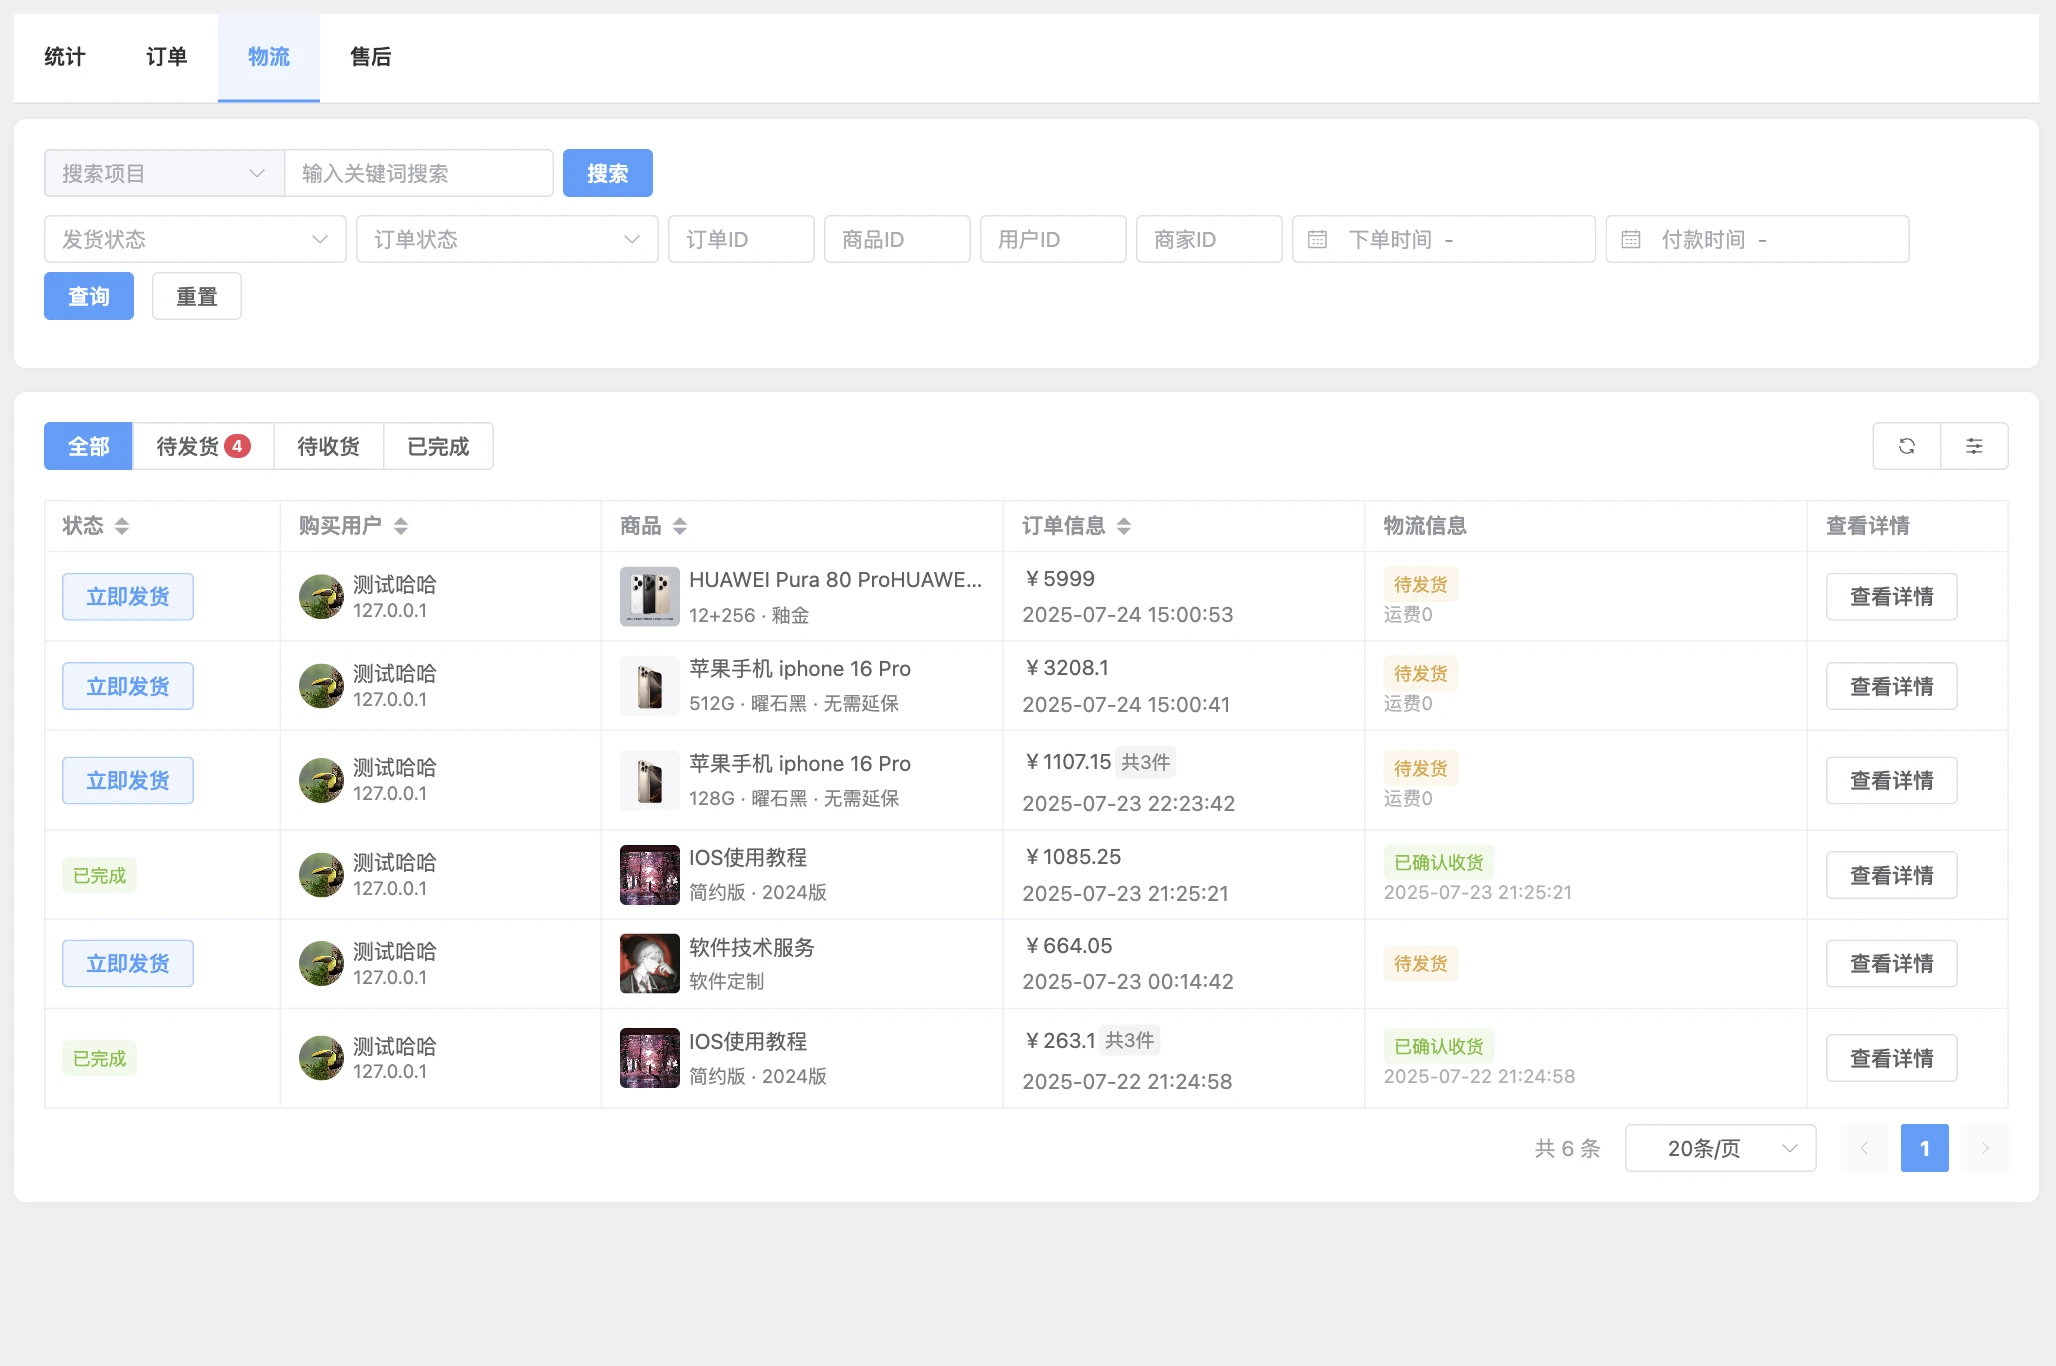The height and width of the screenshot is (1366, 2056).
Task: Click the 搜索 search button
Action: (x=607, y=172)
